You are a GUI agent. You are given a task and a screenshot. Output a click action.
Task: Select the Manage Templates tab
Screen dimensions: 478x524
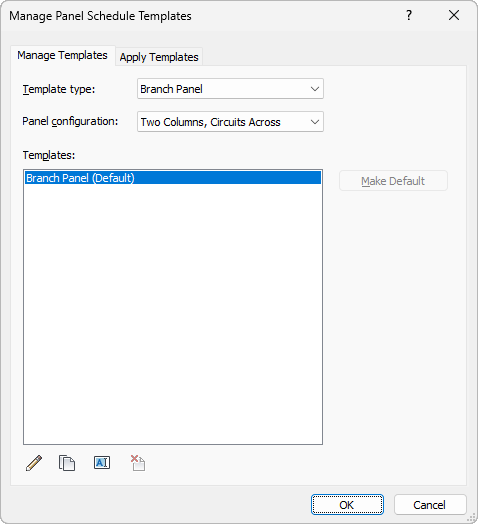[x=63, y=55]
